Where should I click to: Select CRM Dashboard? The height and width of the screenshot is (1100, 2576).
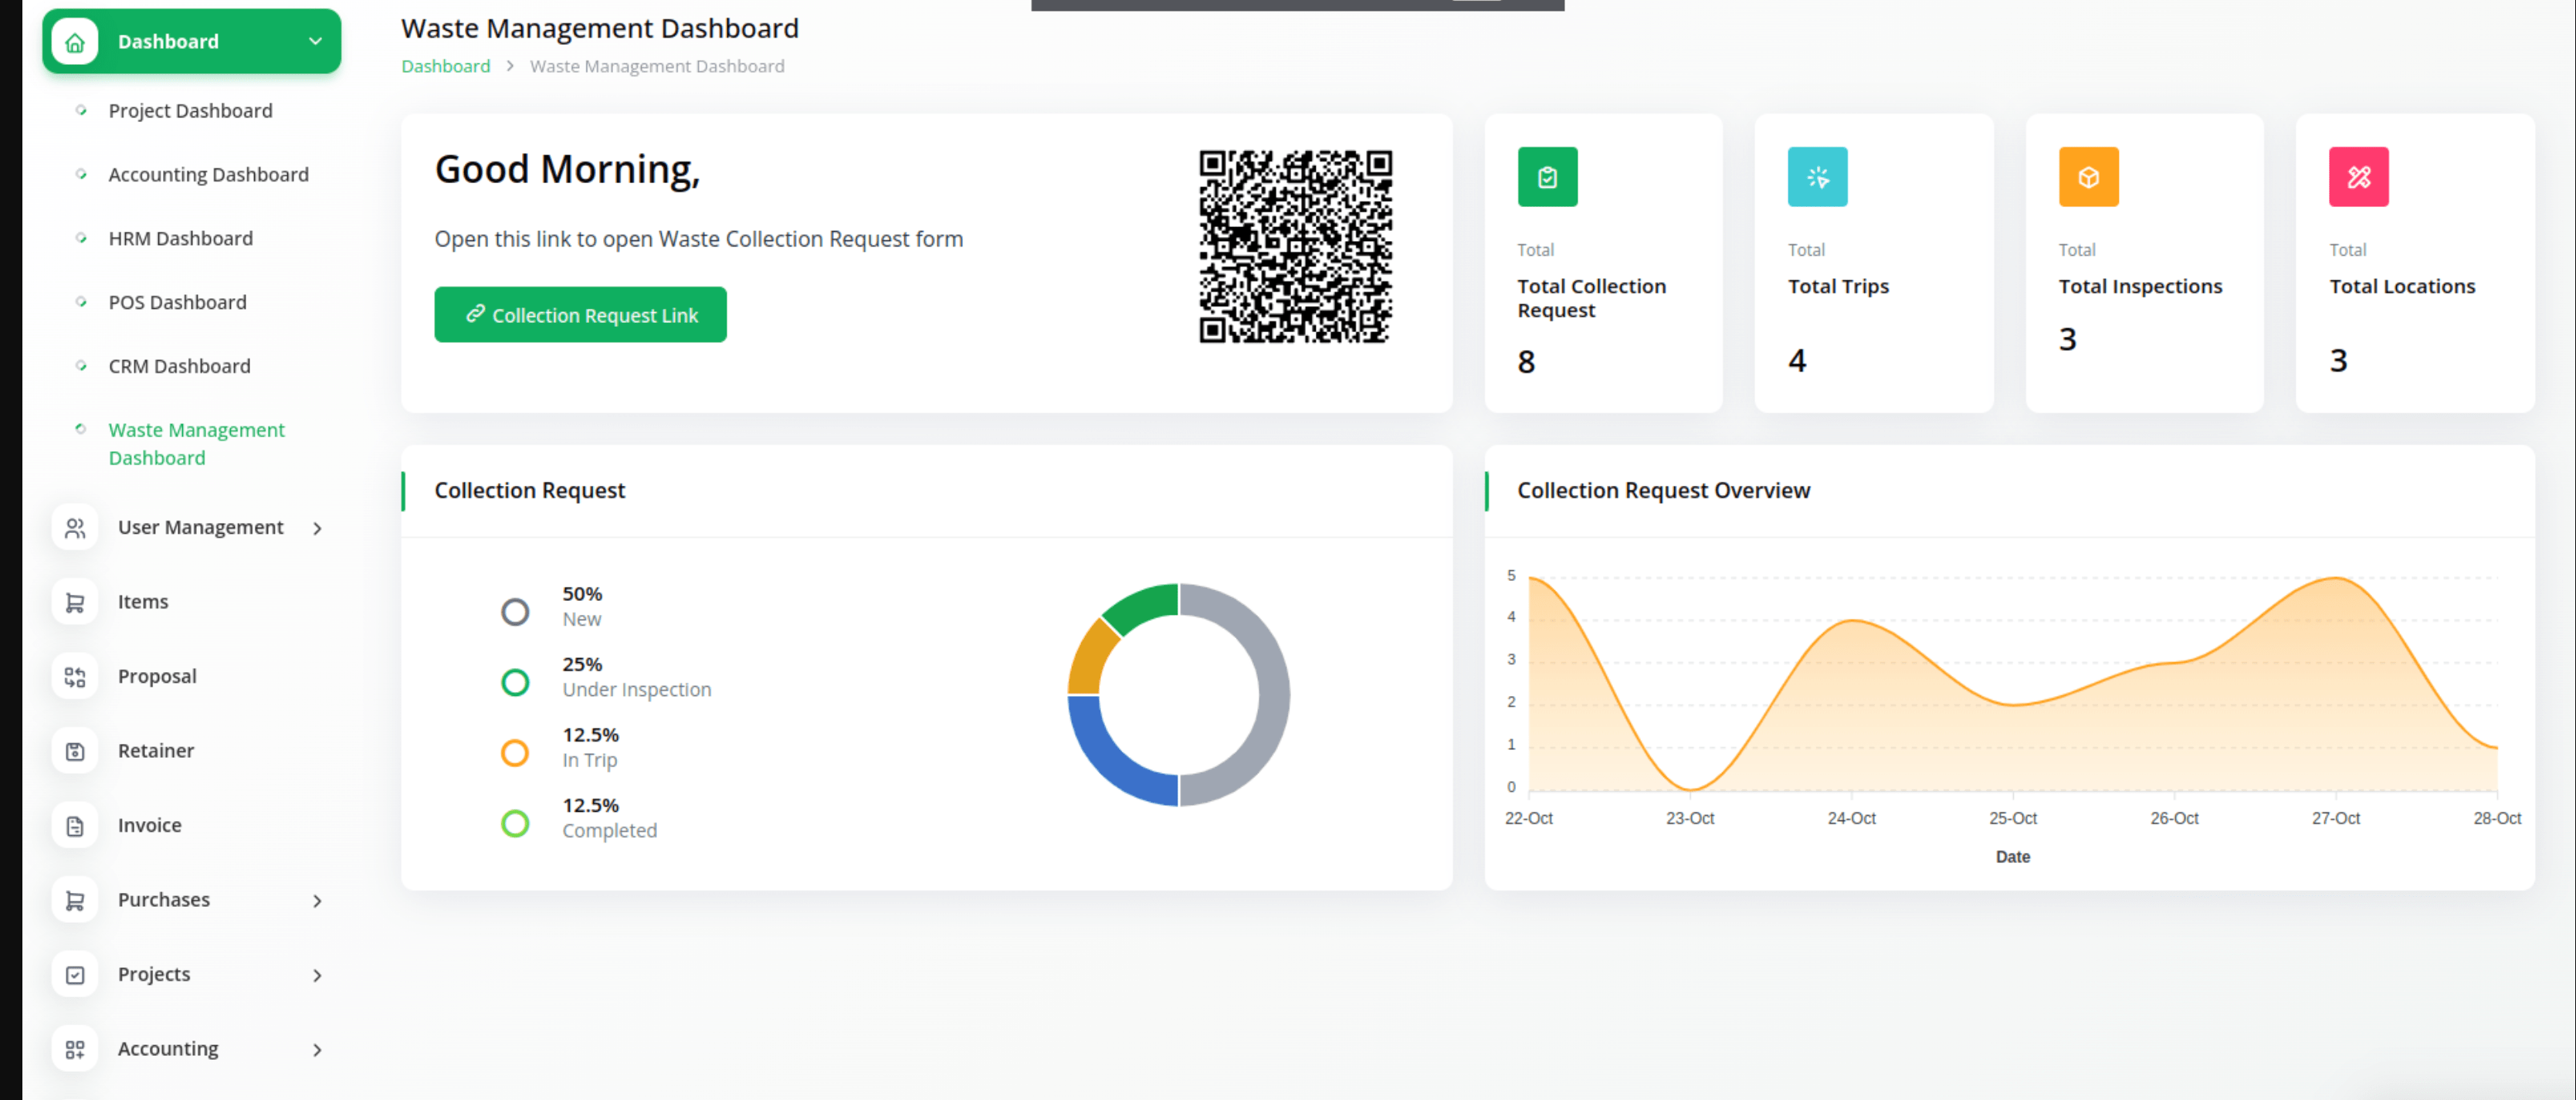pyautogui.click(x=179, y=366)
